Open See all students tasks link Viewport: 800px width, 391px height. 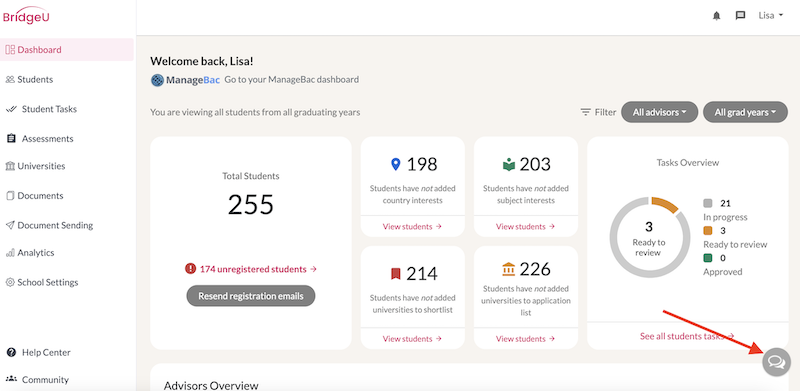click(x=687, y=336)
